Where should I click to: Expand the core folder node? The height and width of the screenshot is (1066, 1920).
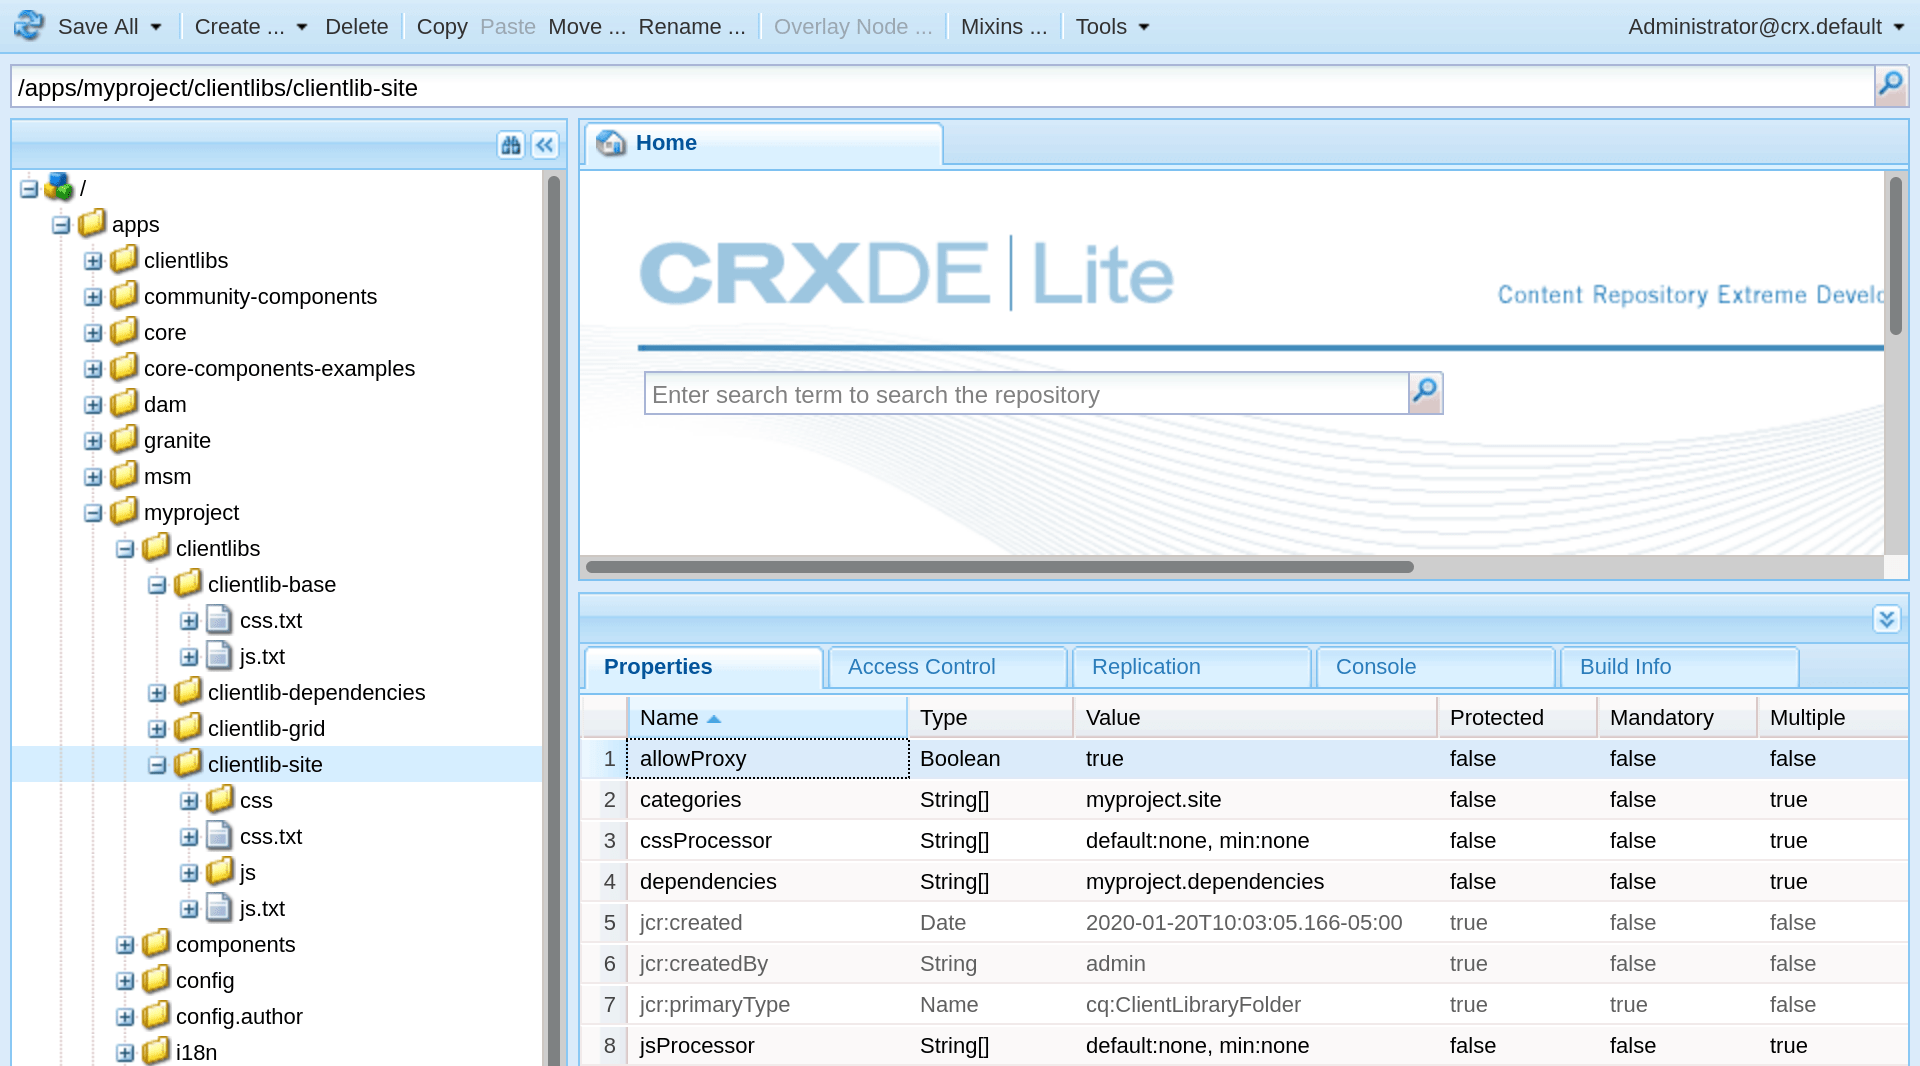(93, 333)
